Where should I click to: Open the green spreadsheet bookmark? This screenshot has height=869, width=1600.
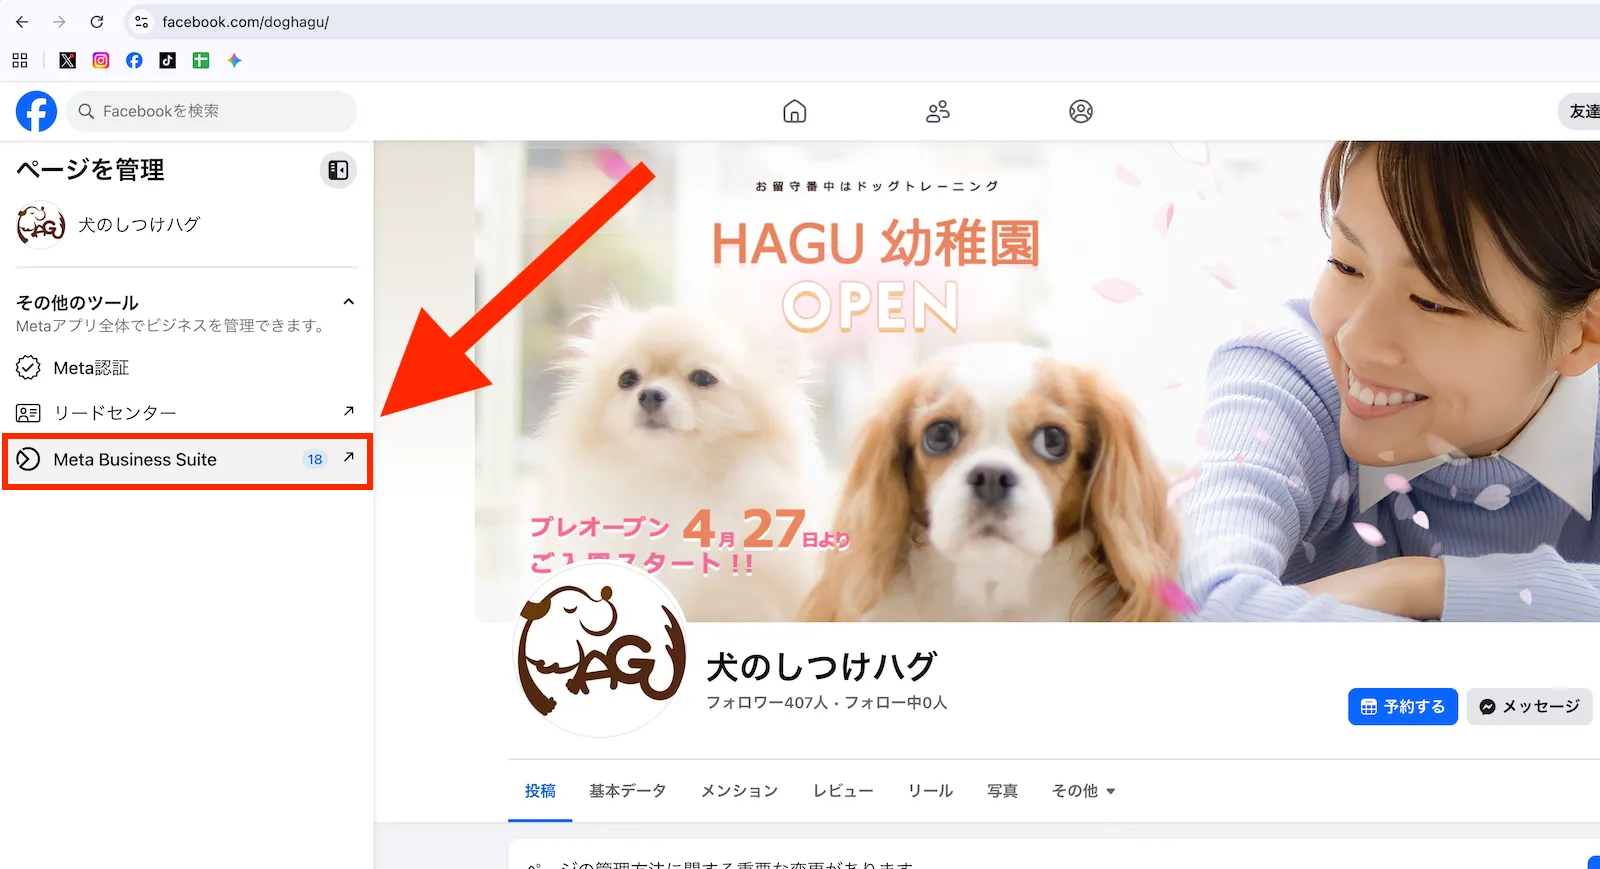tap(201, 60)
